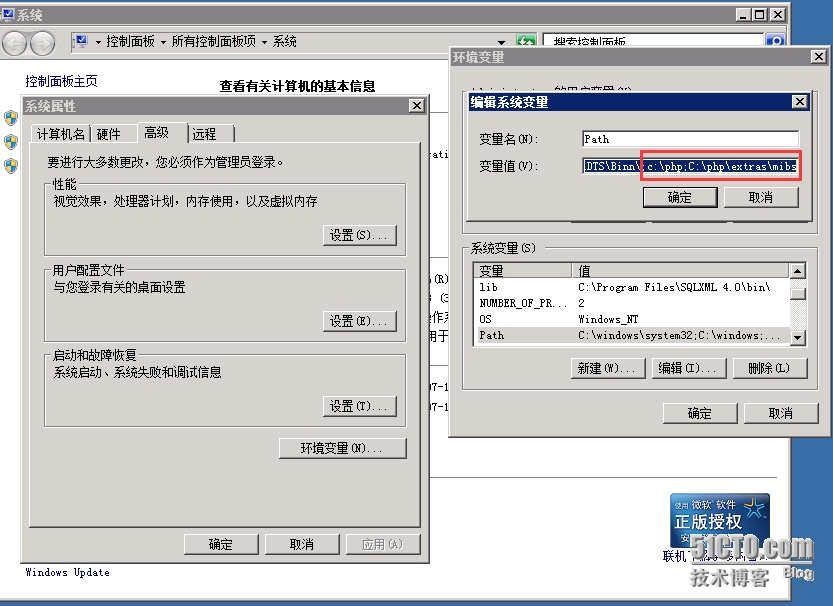Cancel the 编辑系统变量 dialog
This screenshot has width=833, height=606.
pyautogui.click(x=761, y=198)
